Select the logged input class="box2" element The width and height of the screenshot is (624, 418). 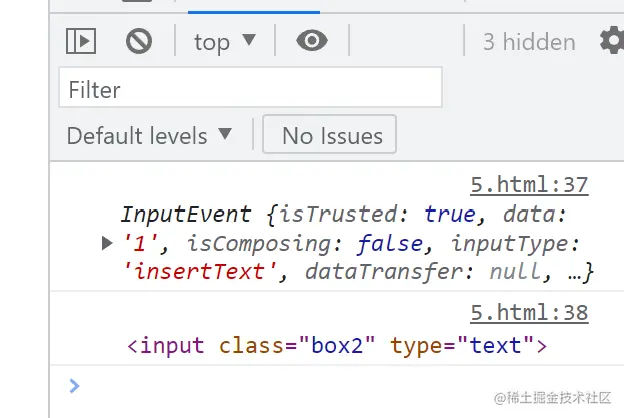pyautogui.click(x=337, y=345)
